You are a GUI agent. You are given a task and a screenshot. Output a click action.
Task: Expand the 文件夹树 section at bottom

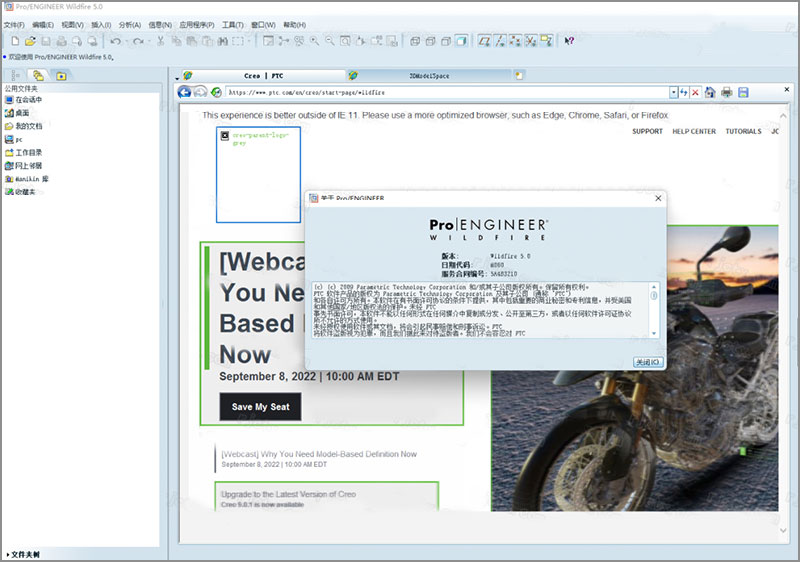point(22,553)
